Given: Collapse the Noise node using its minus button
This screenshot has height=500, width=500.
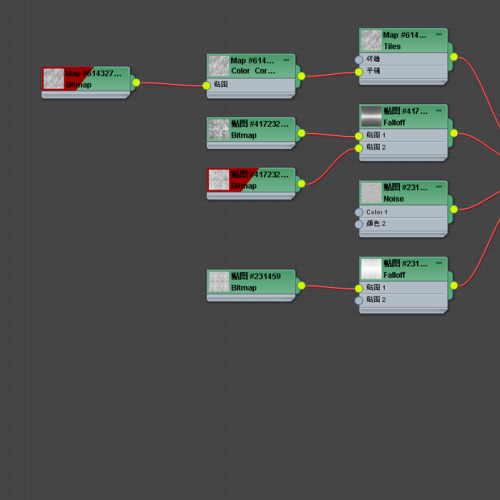Looking at the screenshot, I should coord(439,187).
